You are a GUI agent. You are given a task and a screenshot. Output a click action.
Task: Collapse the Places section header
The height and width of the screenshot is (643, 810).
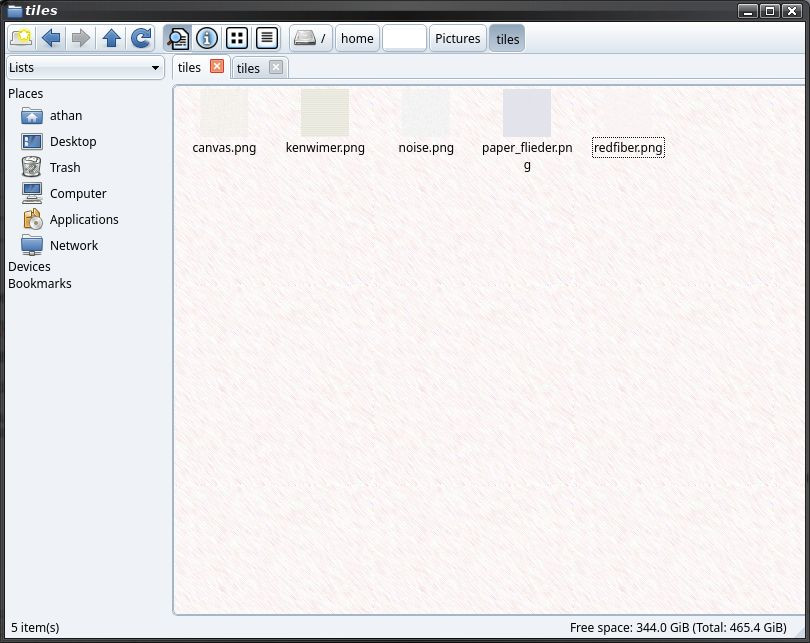click(26, 93)
